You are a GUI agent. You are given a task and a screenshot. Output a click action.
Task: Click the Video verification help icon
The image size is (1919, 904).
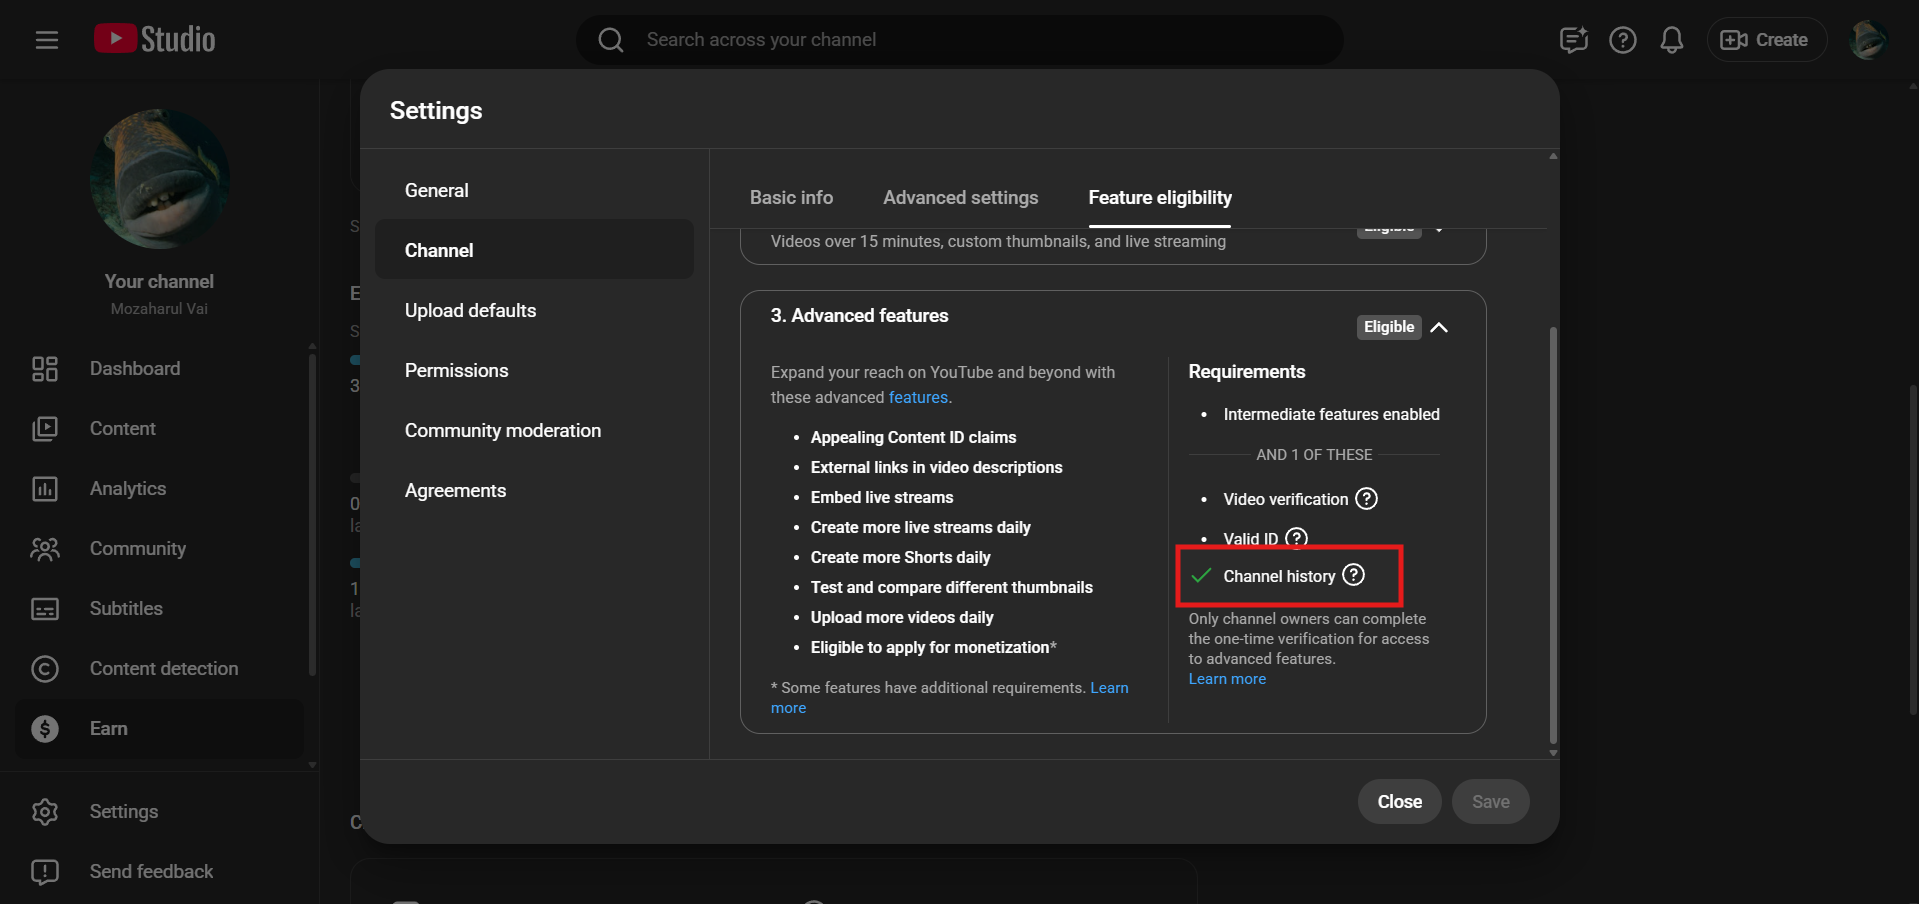(x=1366, y=499)
